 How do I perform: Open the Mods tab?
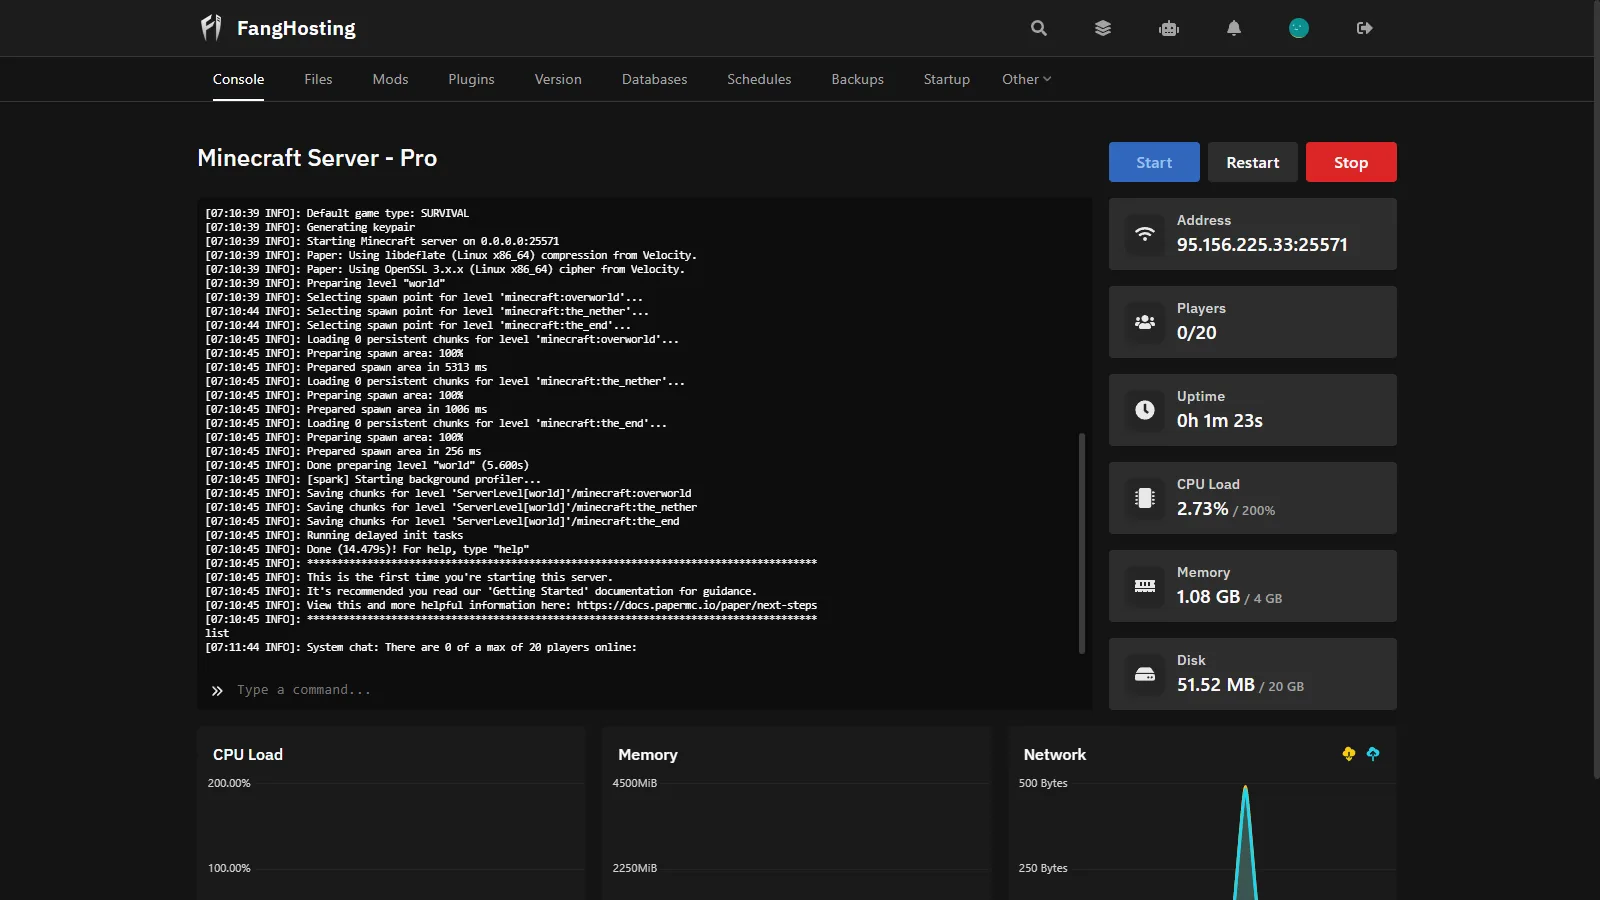pyautogui.click(x=390, y=79)
